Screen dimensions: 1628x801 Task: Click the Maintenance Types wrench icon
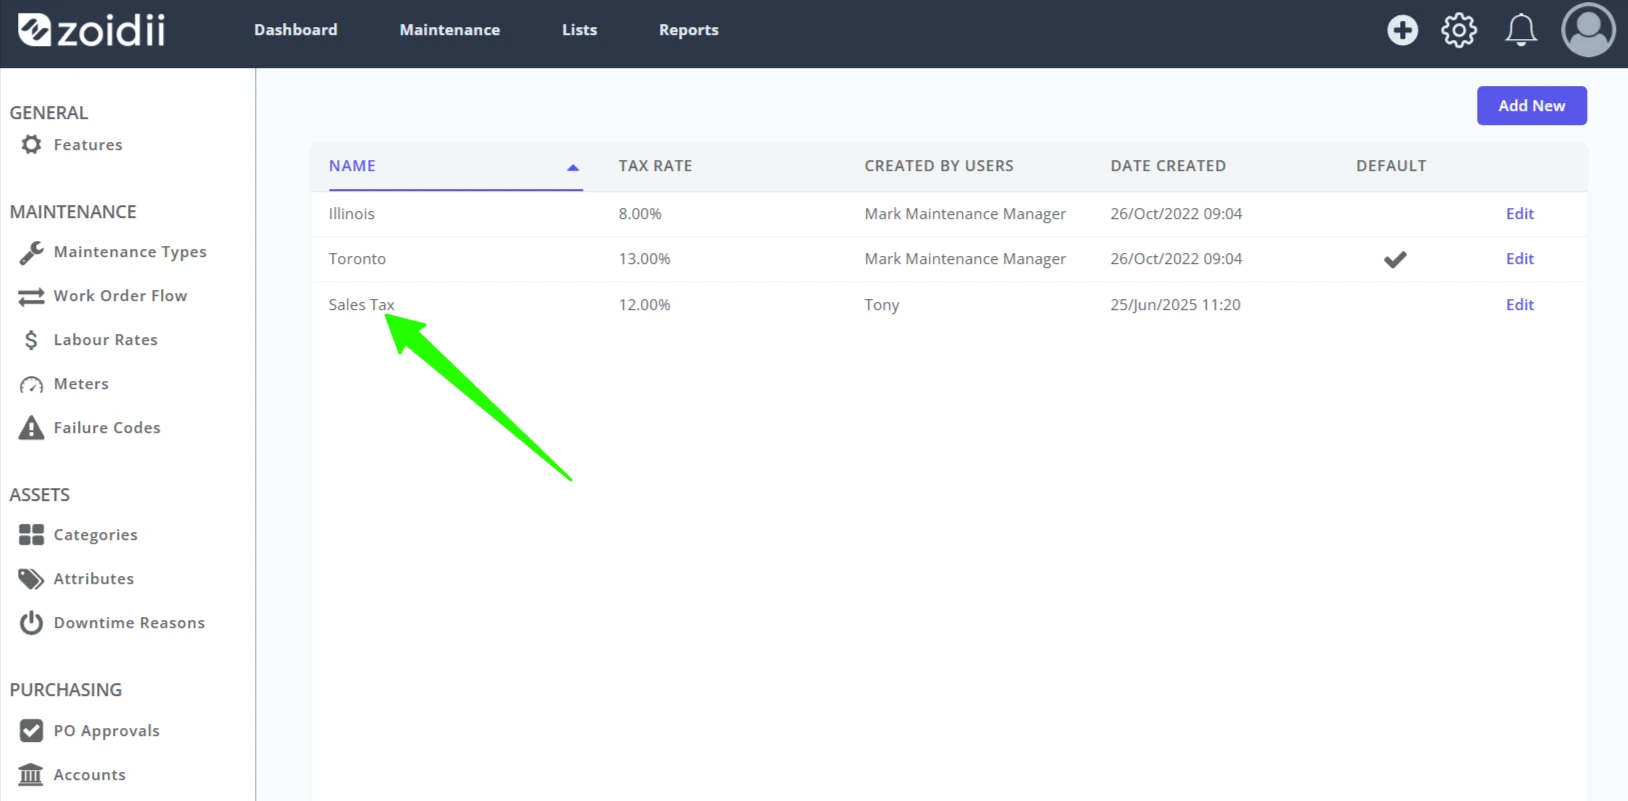click(31, 252)
